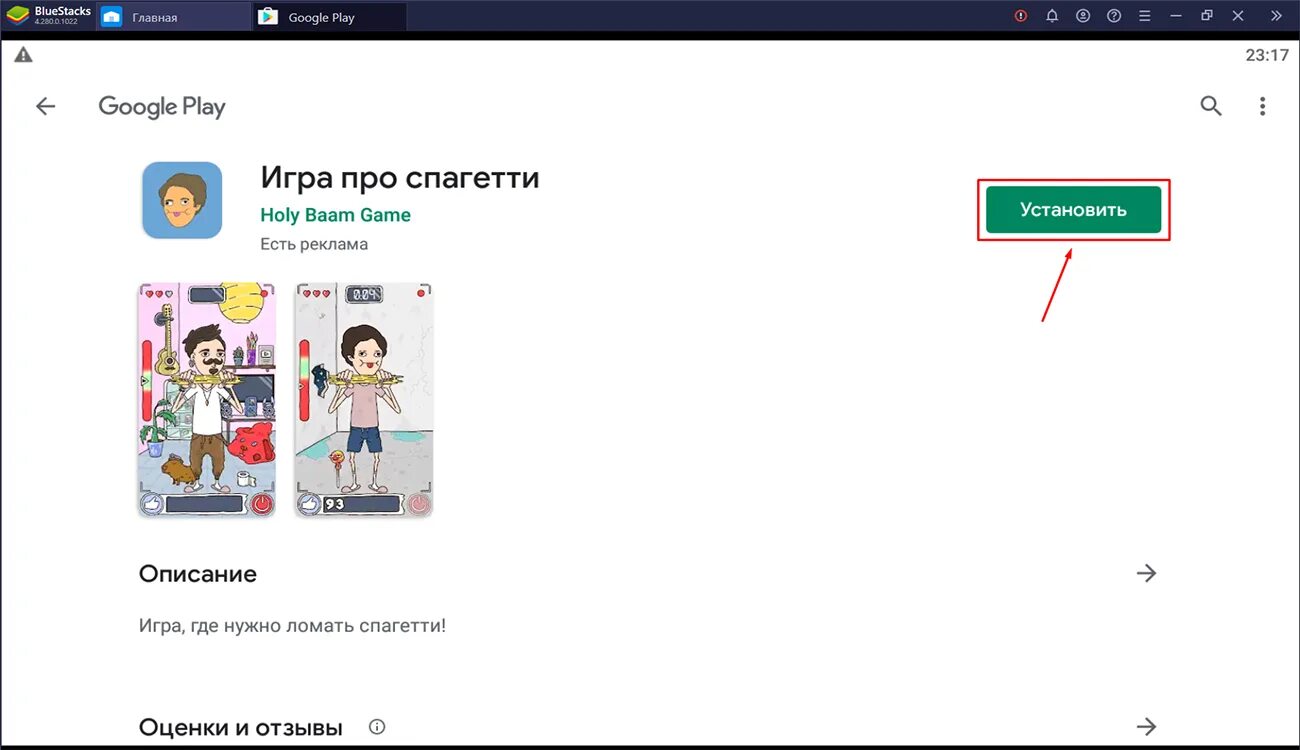Image resolution: width=1300 pixels, height=750 pixels.
Task: Go back with the left arrow
Action: click(x=46, y=106)
